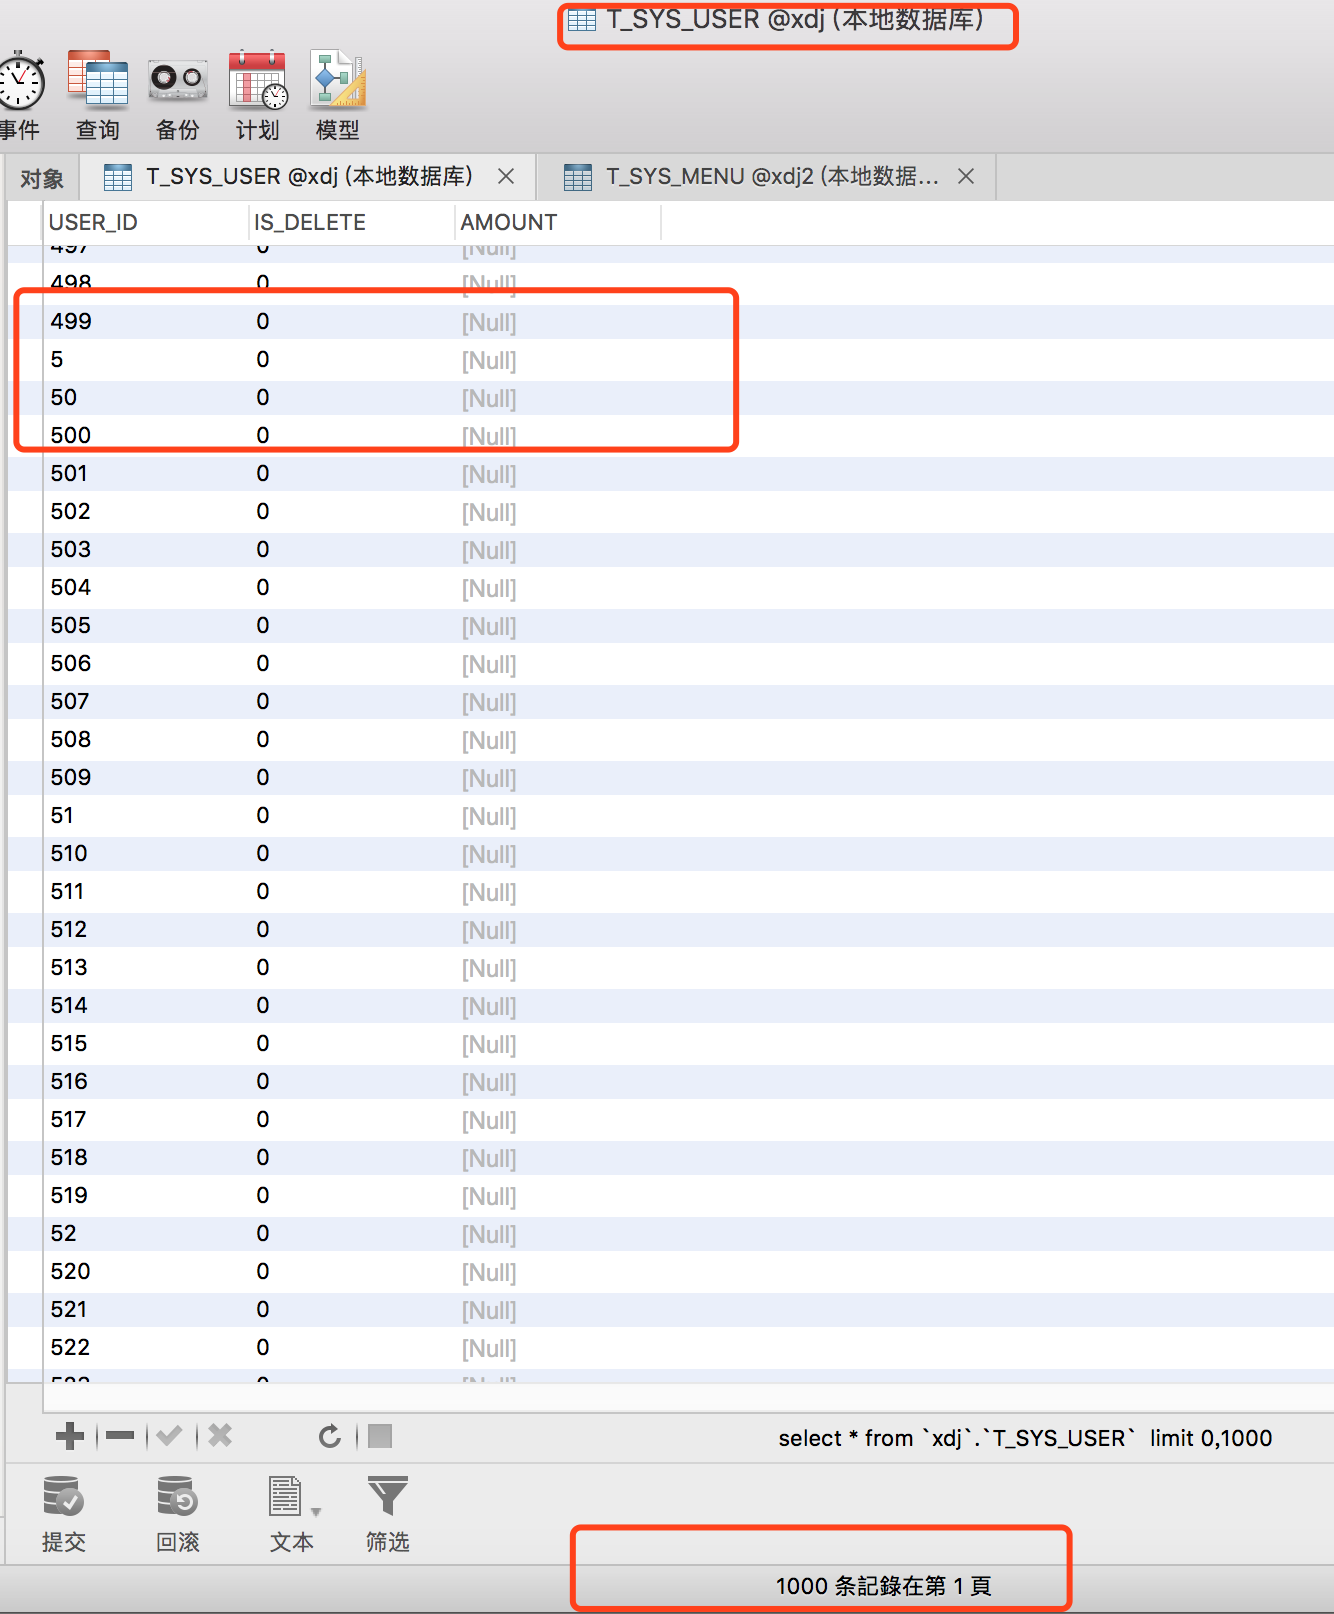Select USER_ID cell 506
Viewport: 1334px width, 1614px height.
[145, 663]
